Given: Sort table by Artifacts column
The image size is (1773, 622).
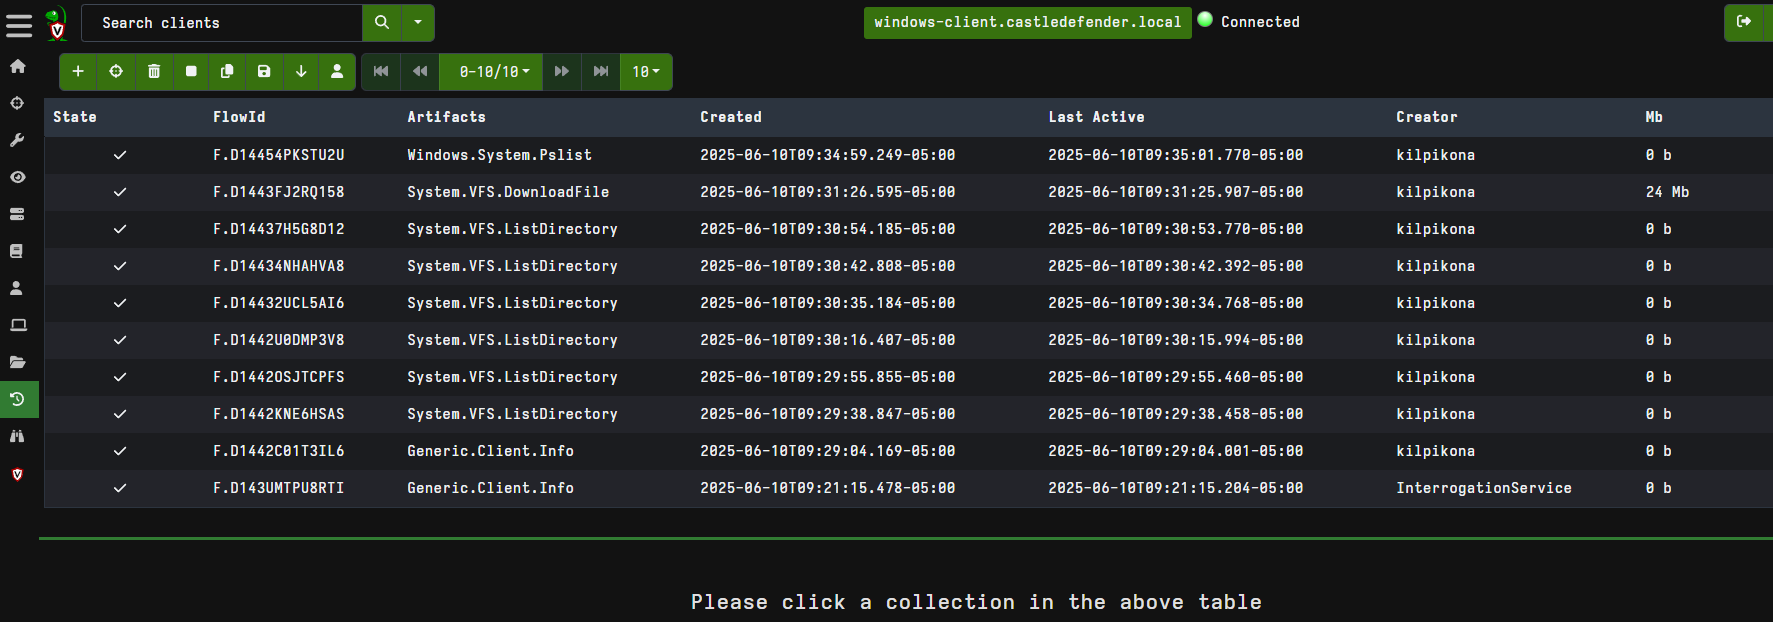Looking at the screenshot, I should [446, 117].
